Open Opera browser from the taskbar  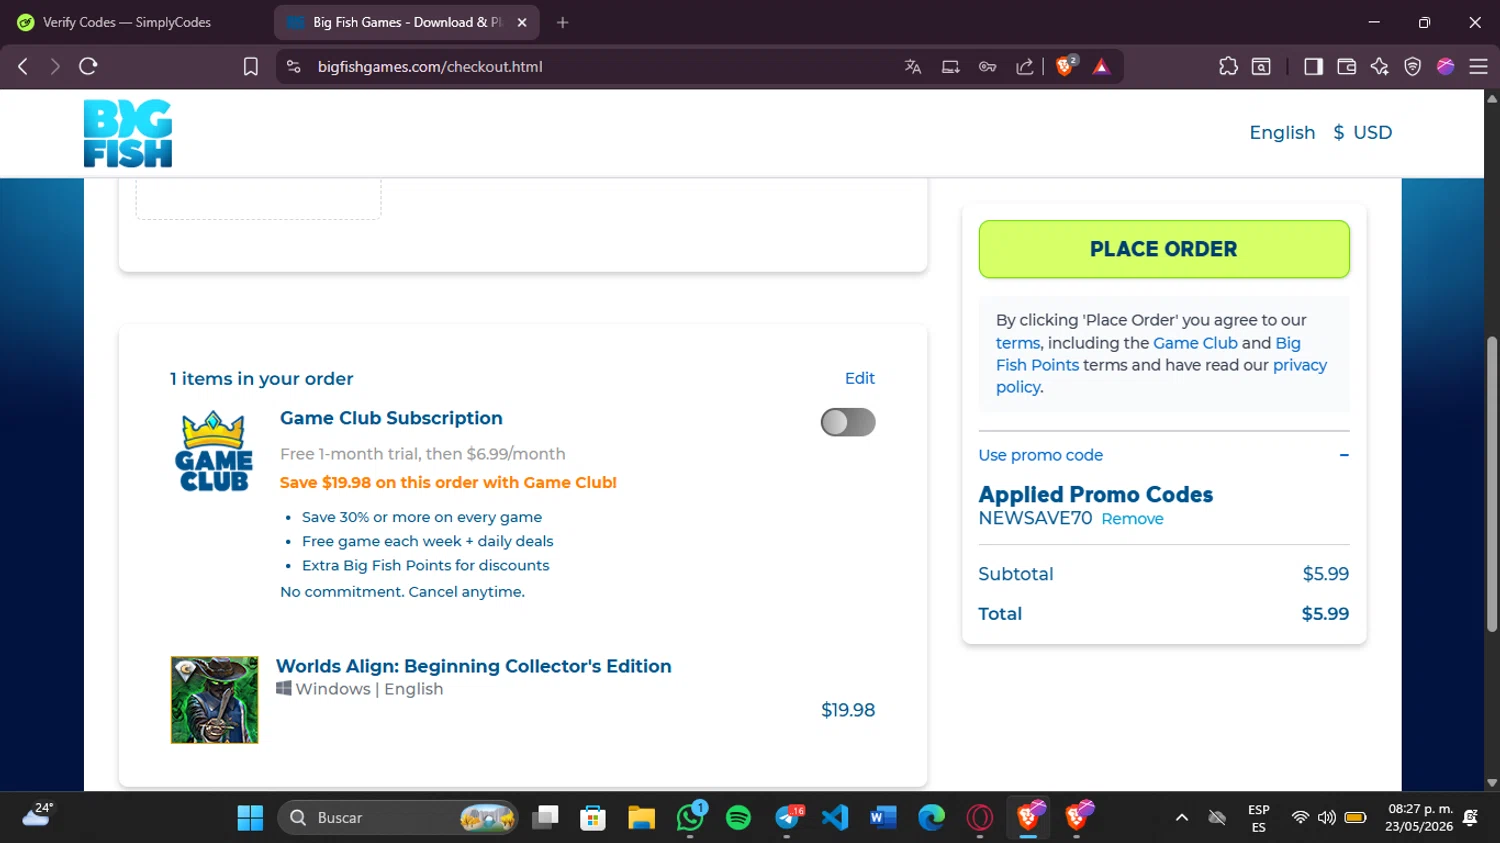pos(980,818)
